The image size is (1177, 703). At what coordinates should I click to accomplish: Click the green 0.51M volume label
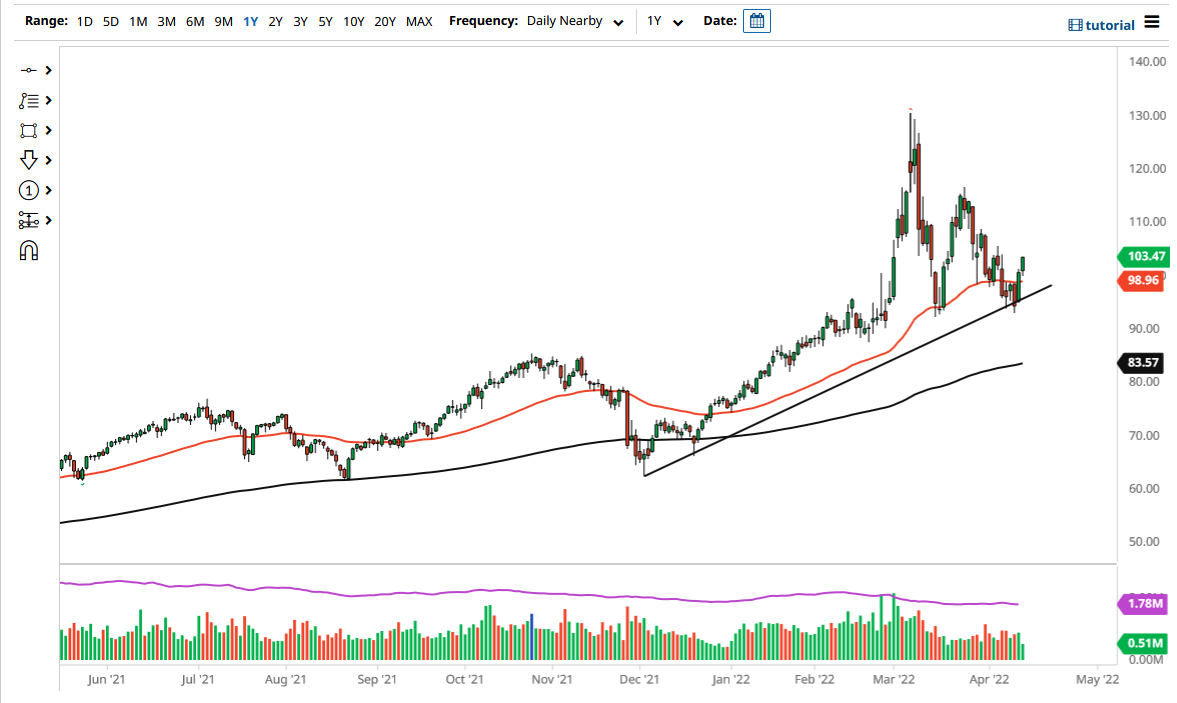point(1144,643)
